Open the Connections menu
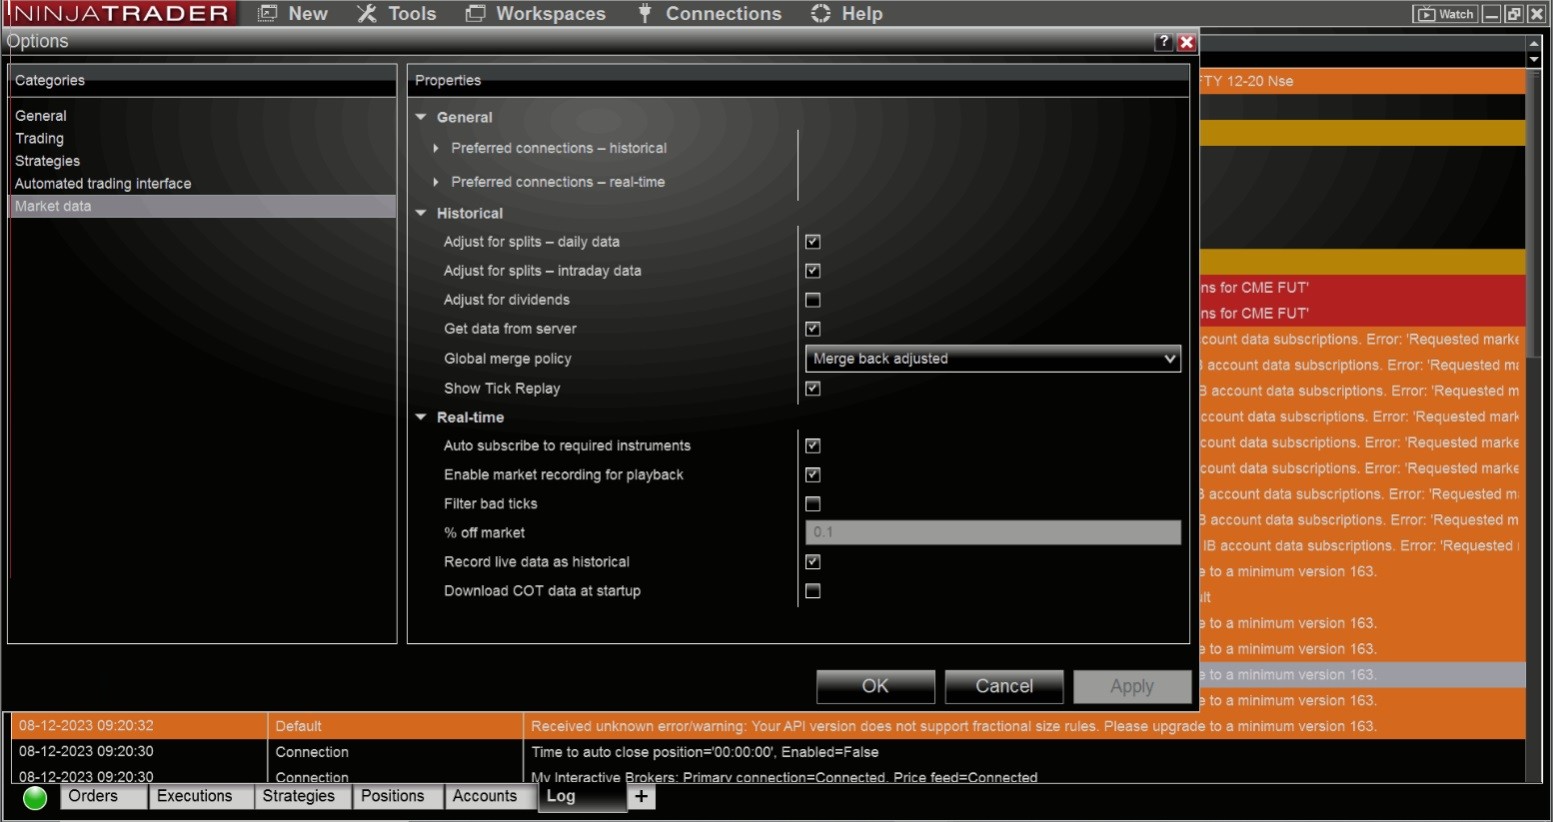 [x=710, y=14]
